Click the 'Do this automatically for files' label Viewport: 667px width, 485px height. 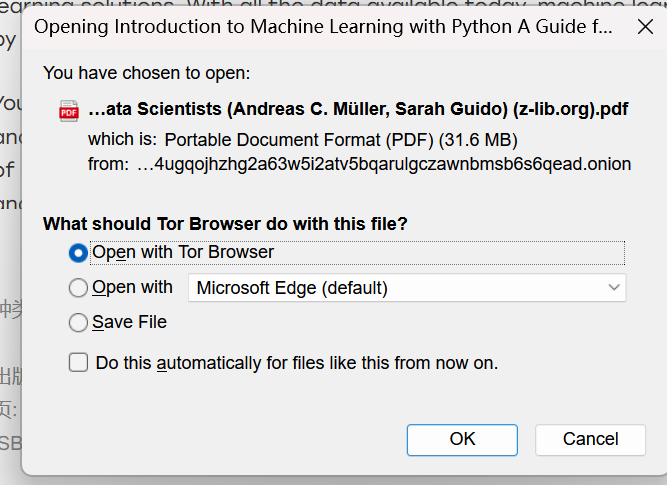click(x=297, y=363)
